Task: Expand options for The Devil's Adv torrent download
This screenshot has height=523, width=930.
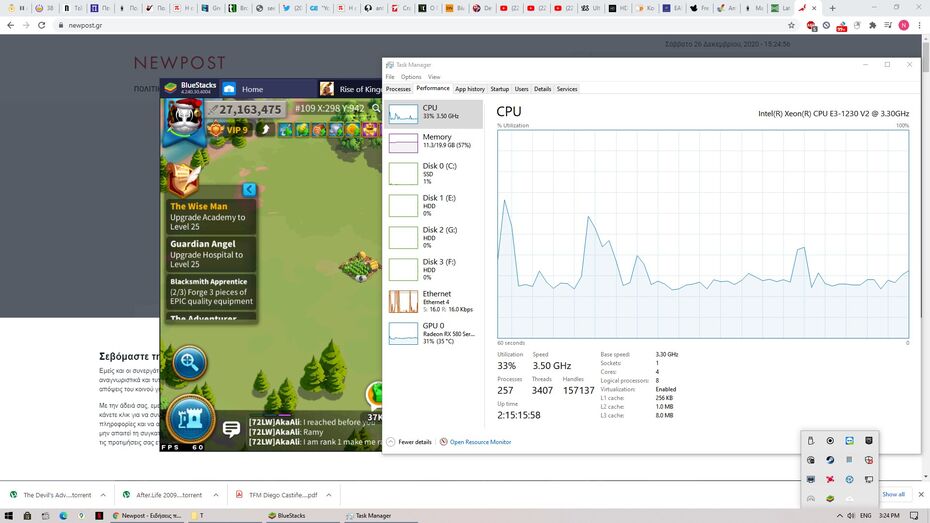Action: (x=103, y=495)
